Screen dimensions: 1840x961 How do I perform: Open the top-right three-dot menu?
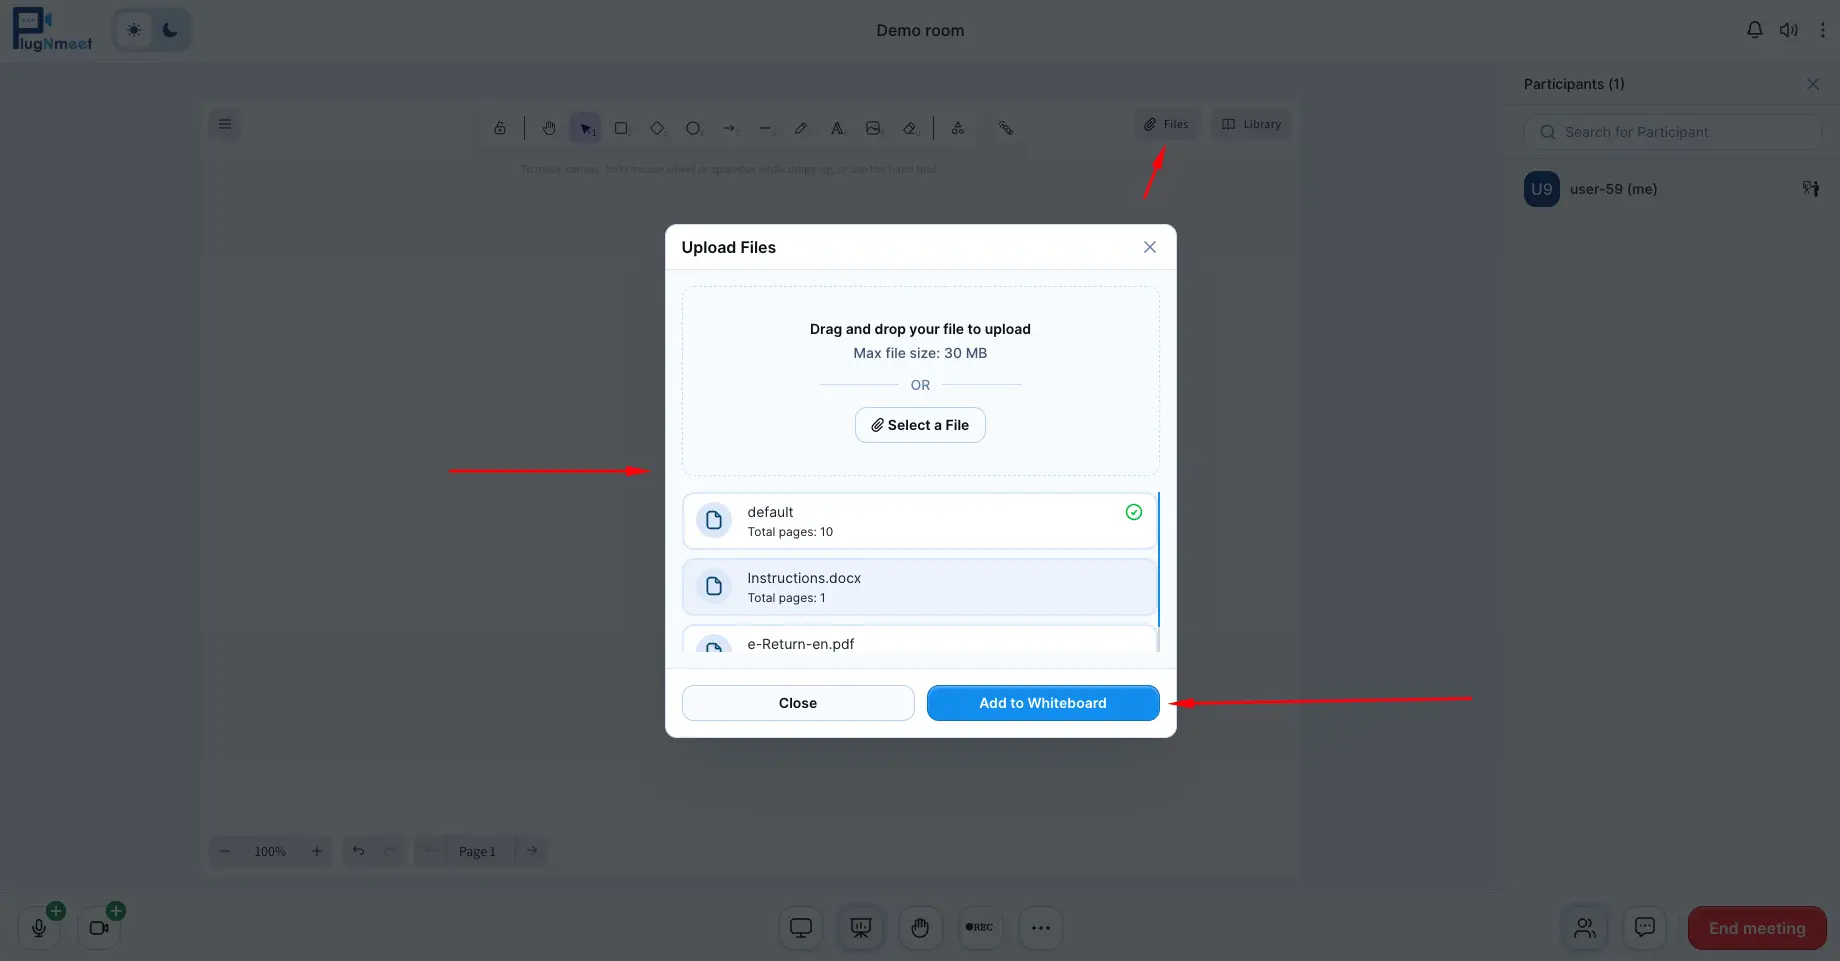point(1822,29)
